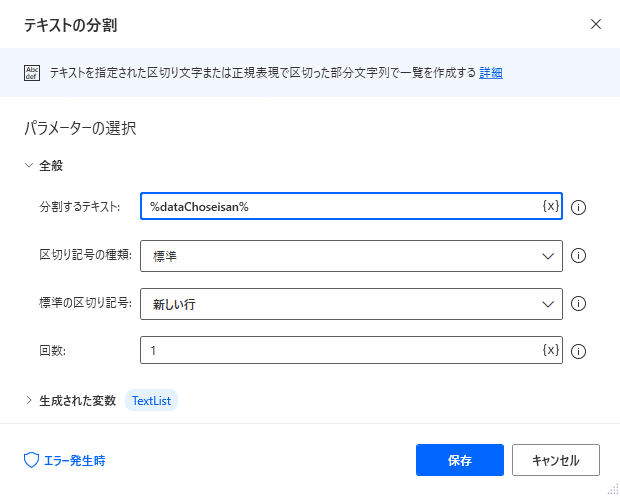Open the 詳細 link
This screenshot has width=620, height=496.
(491, 73)
